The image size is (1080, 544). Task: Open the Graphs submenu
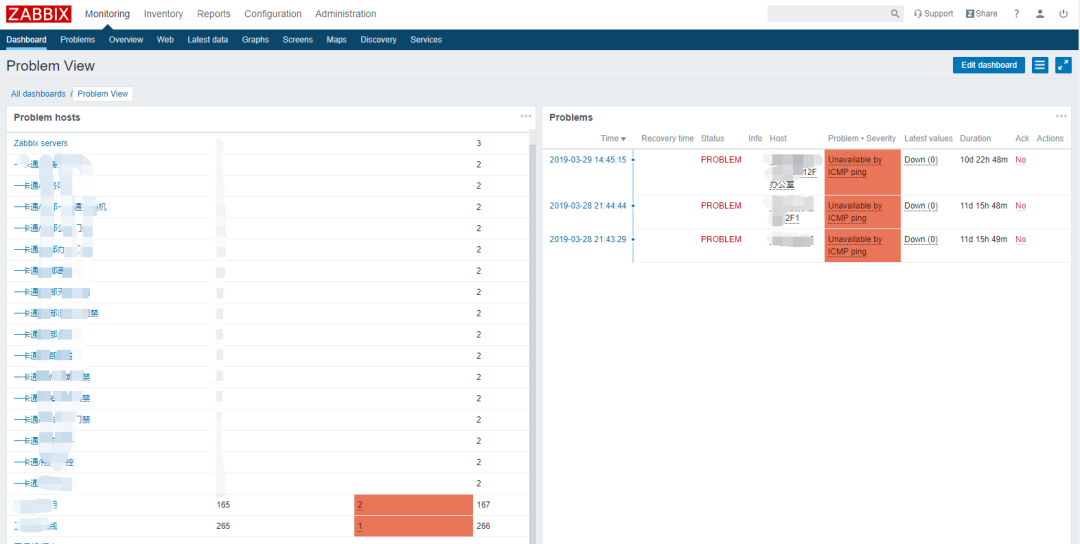256,40
